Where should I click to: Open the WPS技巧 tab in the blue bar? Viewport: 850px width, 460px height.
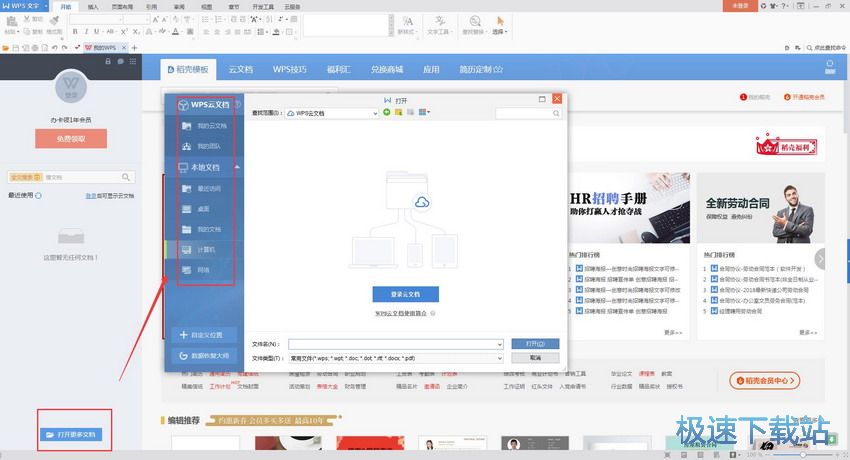pyautogui.click(x=289, y=69)
